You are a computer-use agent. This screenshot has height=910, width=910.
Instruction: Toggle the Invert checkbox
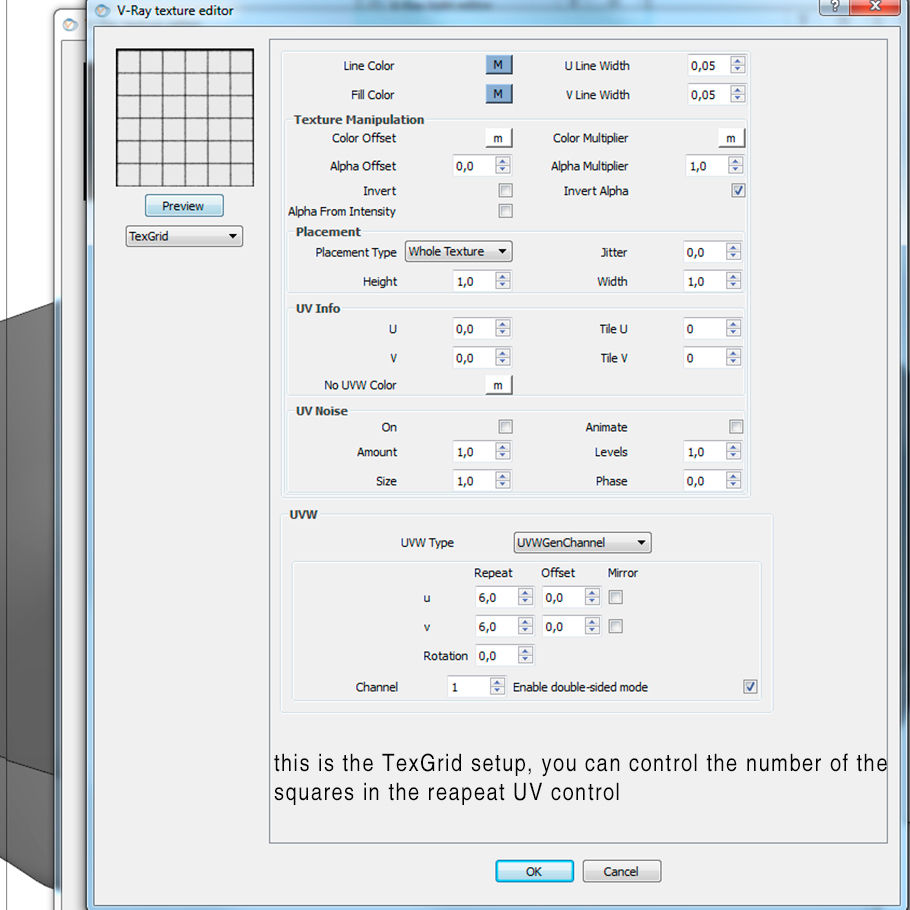[505, 190]
